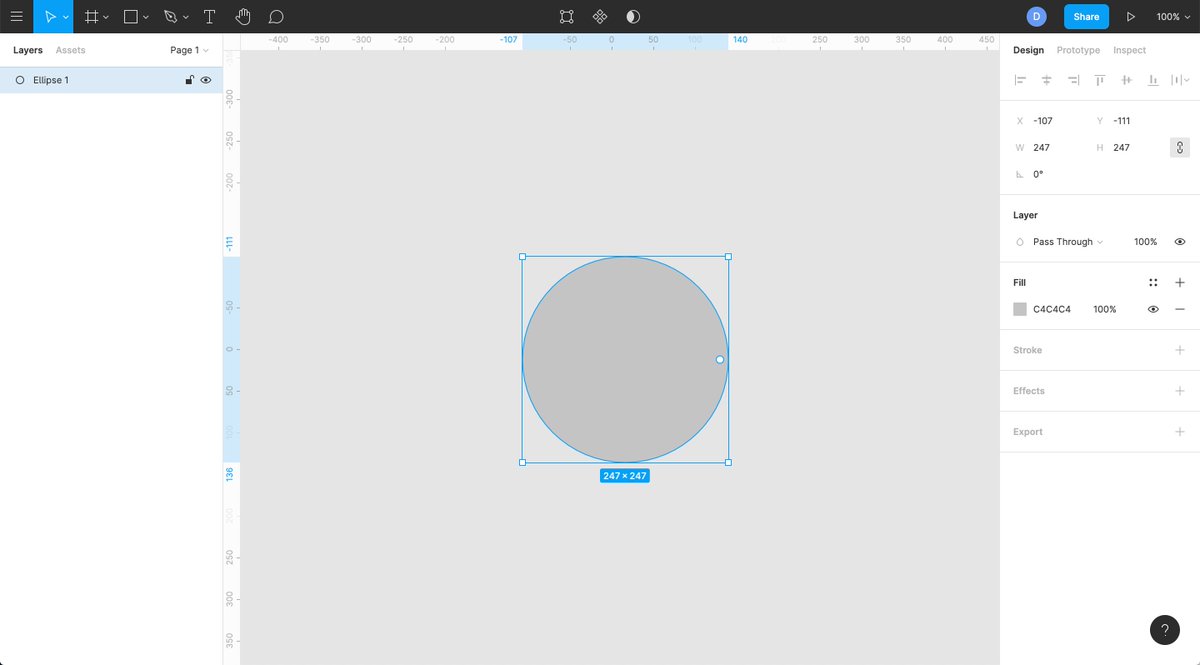Screen dimensions: 1200x665
Task: Align selection to left
Action: 1020,80
